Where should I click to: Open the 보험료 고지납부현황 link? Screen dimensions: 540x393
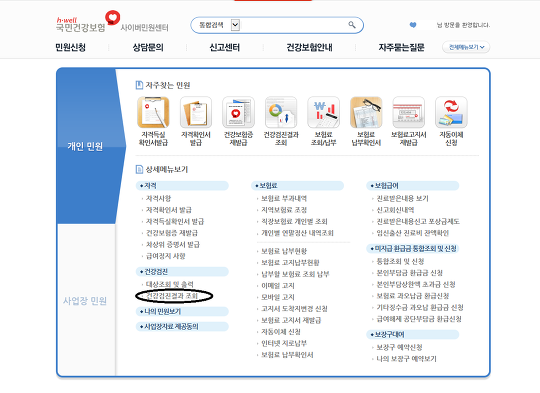290,262
